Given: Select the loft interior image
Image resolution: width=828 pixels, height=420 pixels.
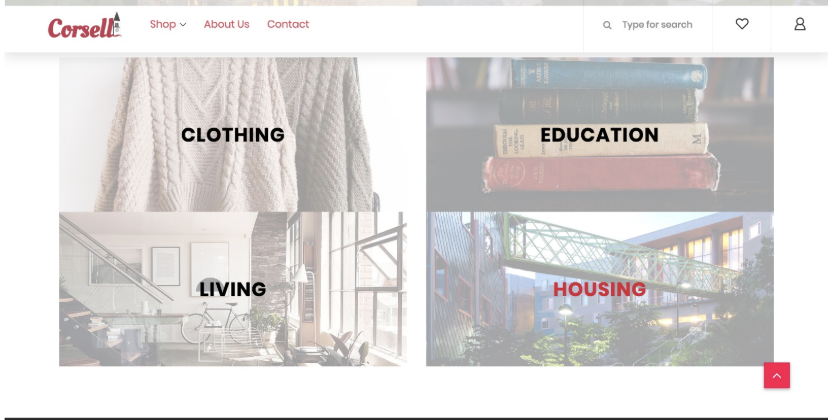Looking at the screenshot, I should (233, 289).
